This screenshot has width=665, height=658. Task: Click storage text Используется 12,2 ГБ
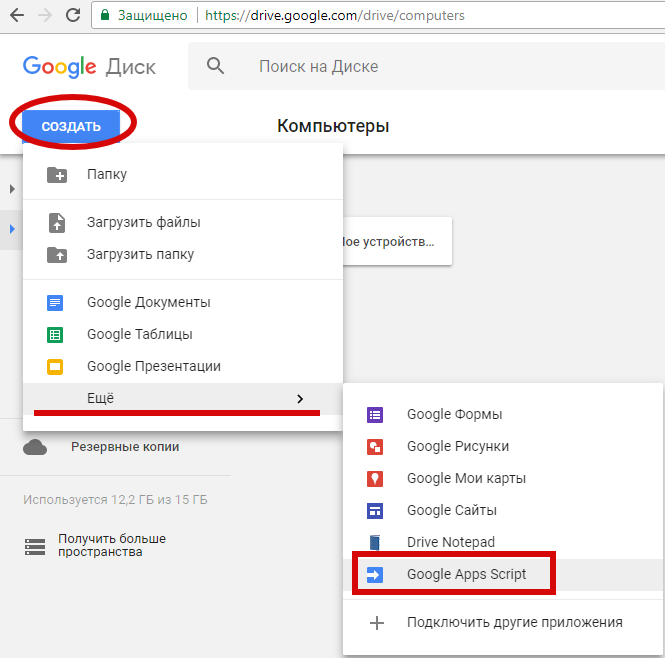(115, 500)
